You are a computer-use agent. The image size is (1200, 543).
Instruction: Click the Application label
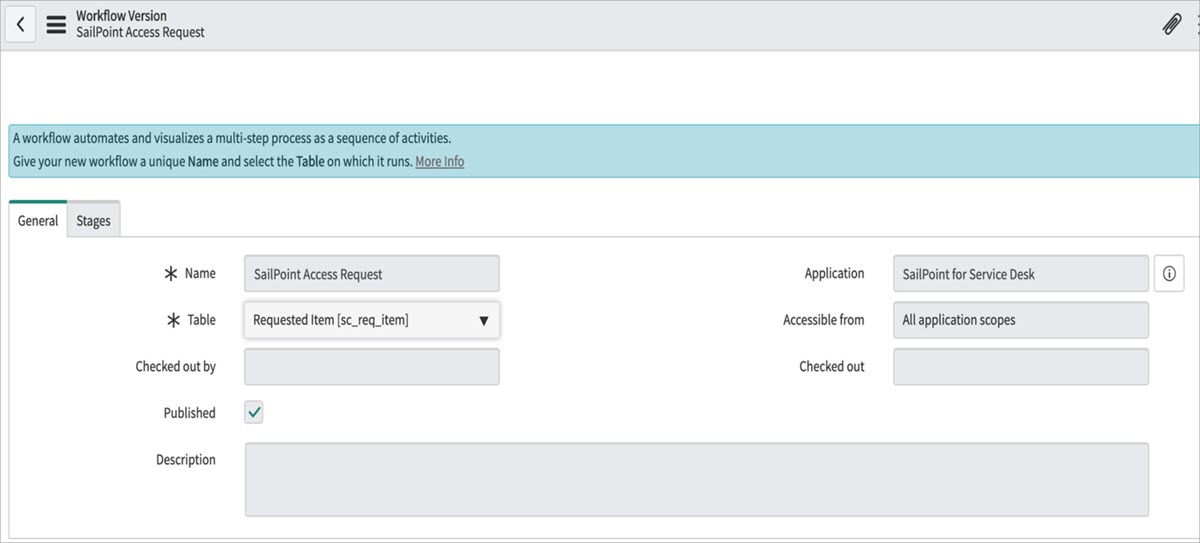(x=834, y=273)
